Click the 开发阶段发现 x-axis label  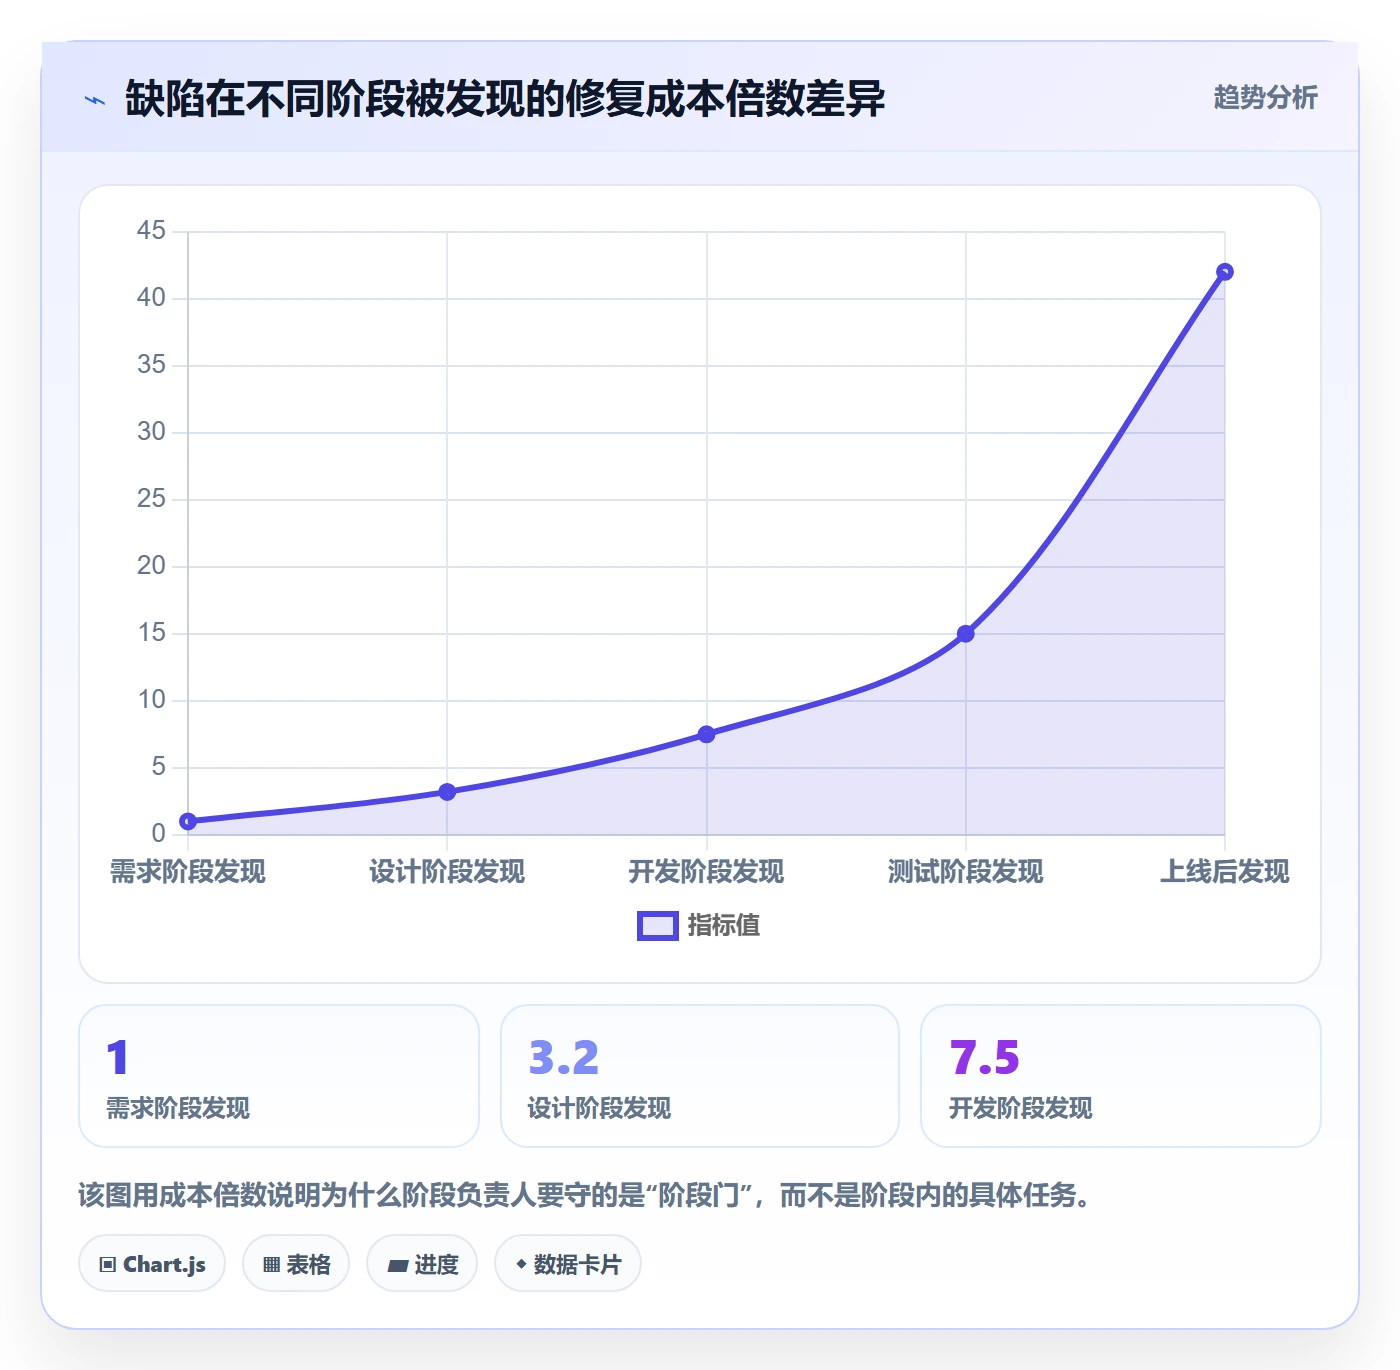coord(706,872)
